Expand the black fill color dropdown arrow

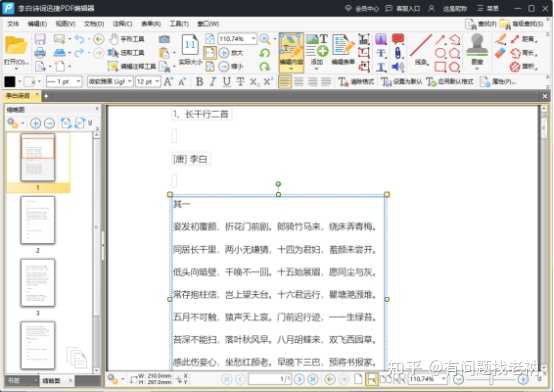19,82
